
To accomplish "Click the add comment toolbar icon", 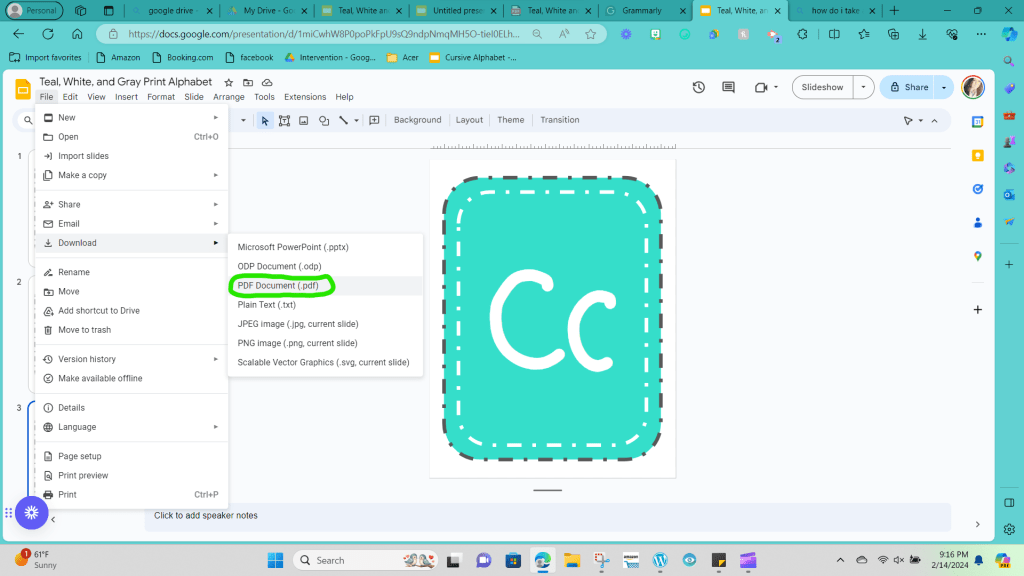I will [x=374, y=120].
